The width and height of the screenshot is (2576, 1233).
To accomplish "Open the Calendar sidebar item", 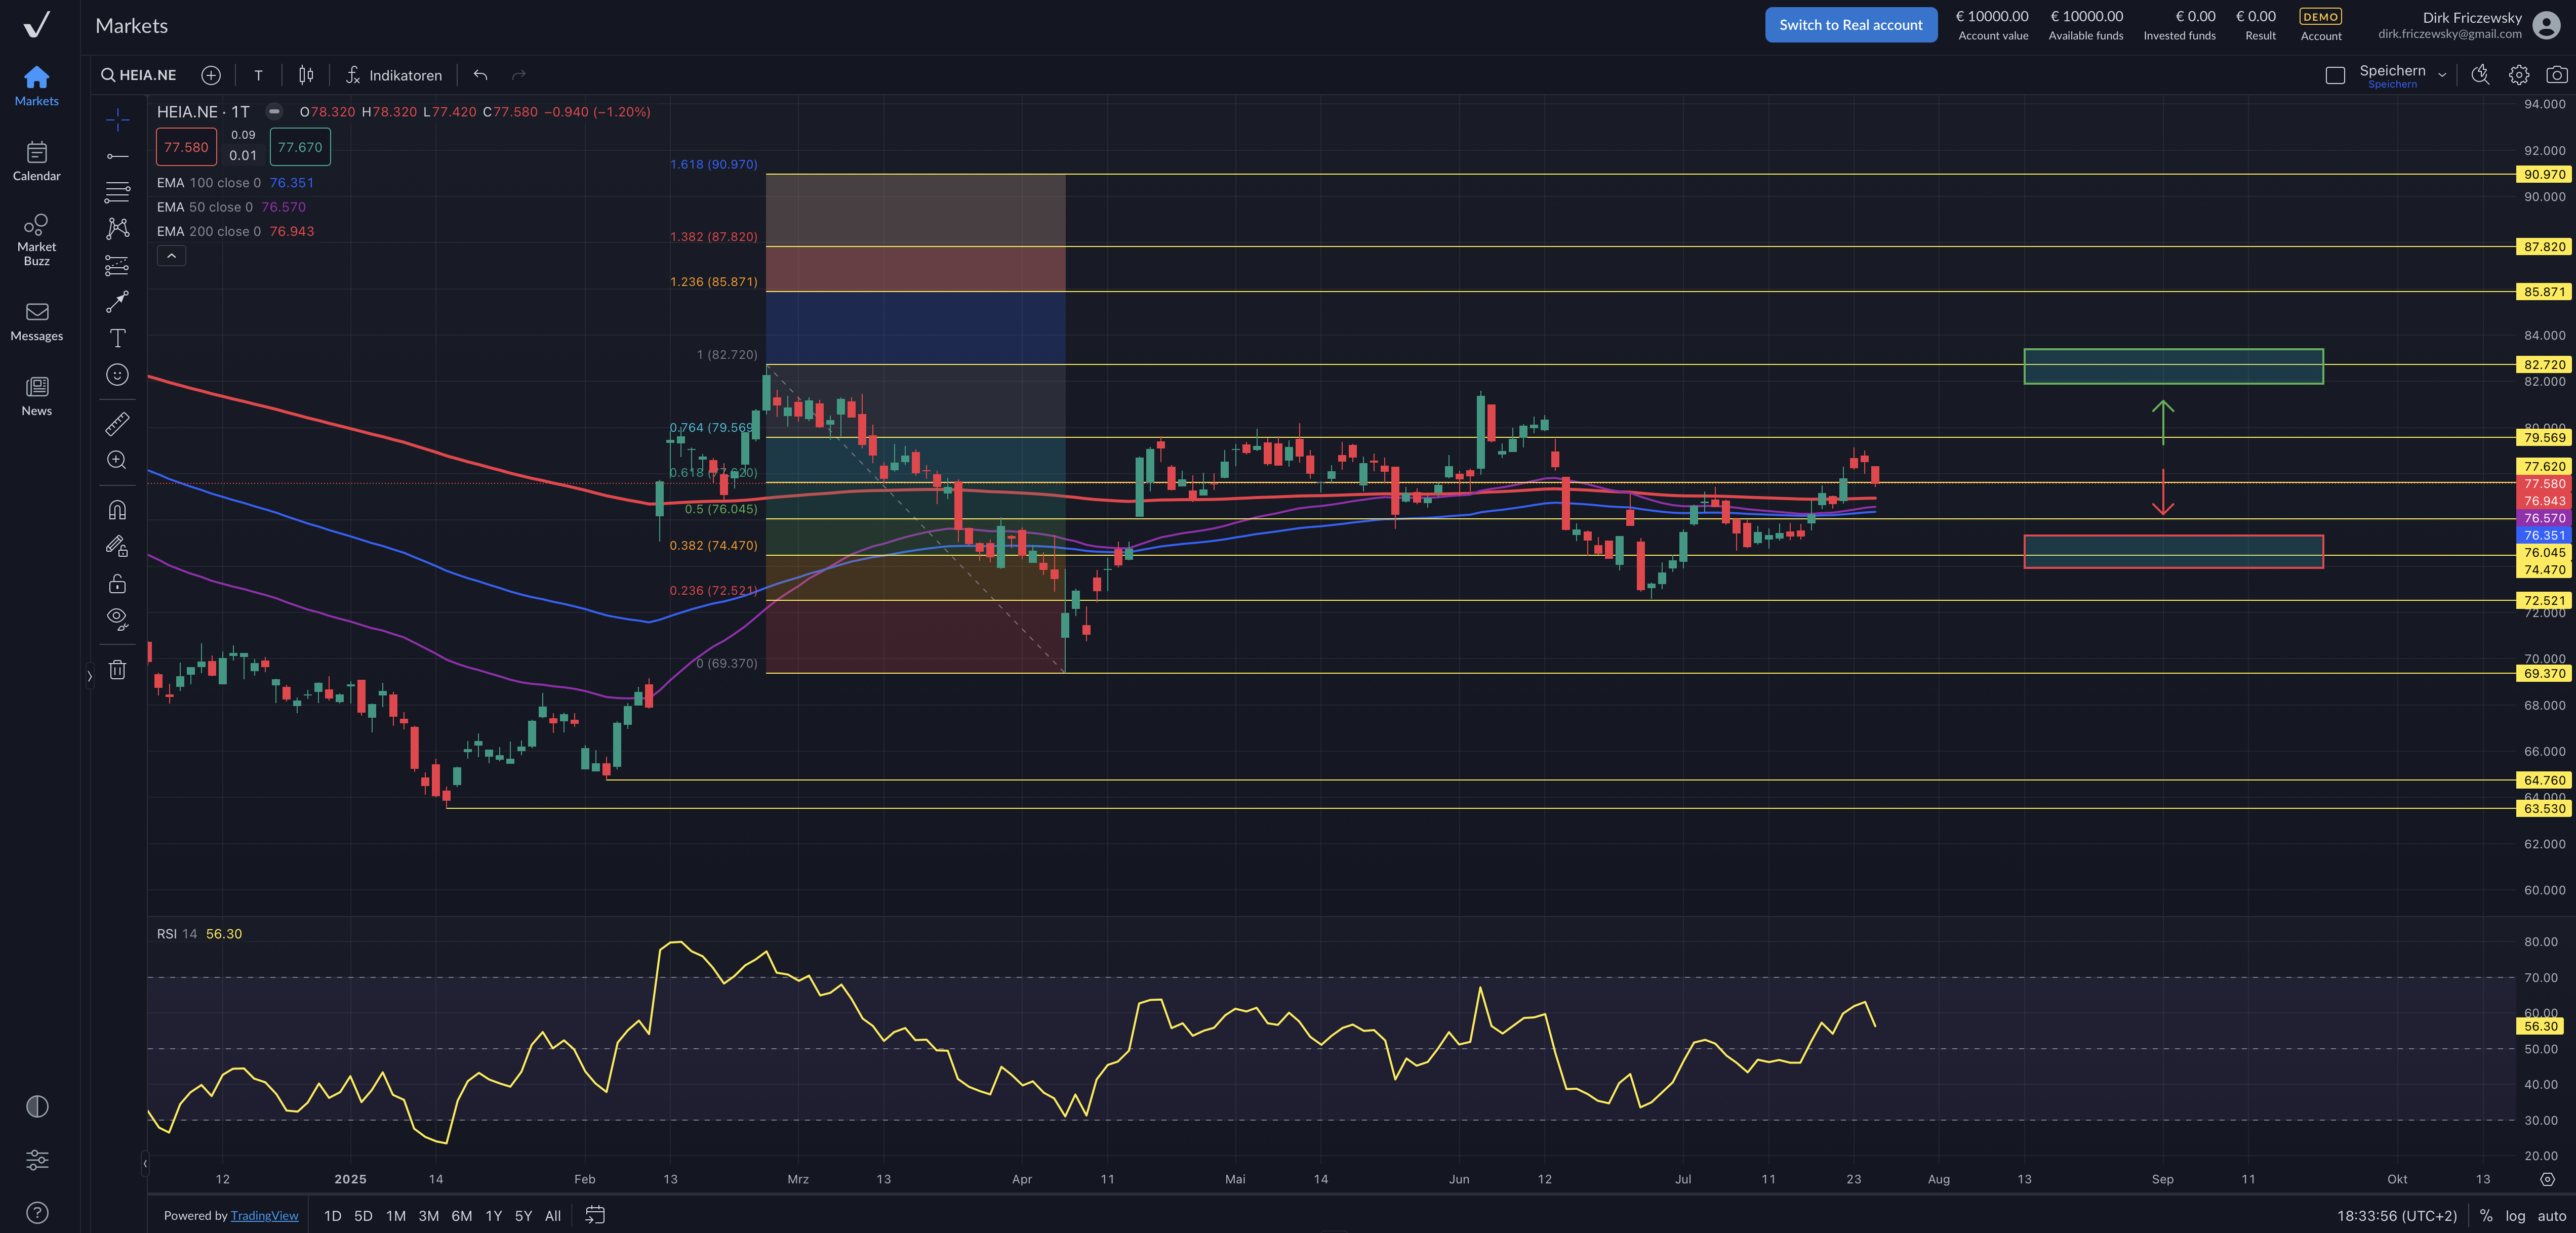I will tap(37, 161).
